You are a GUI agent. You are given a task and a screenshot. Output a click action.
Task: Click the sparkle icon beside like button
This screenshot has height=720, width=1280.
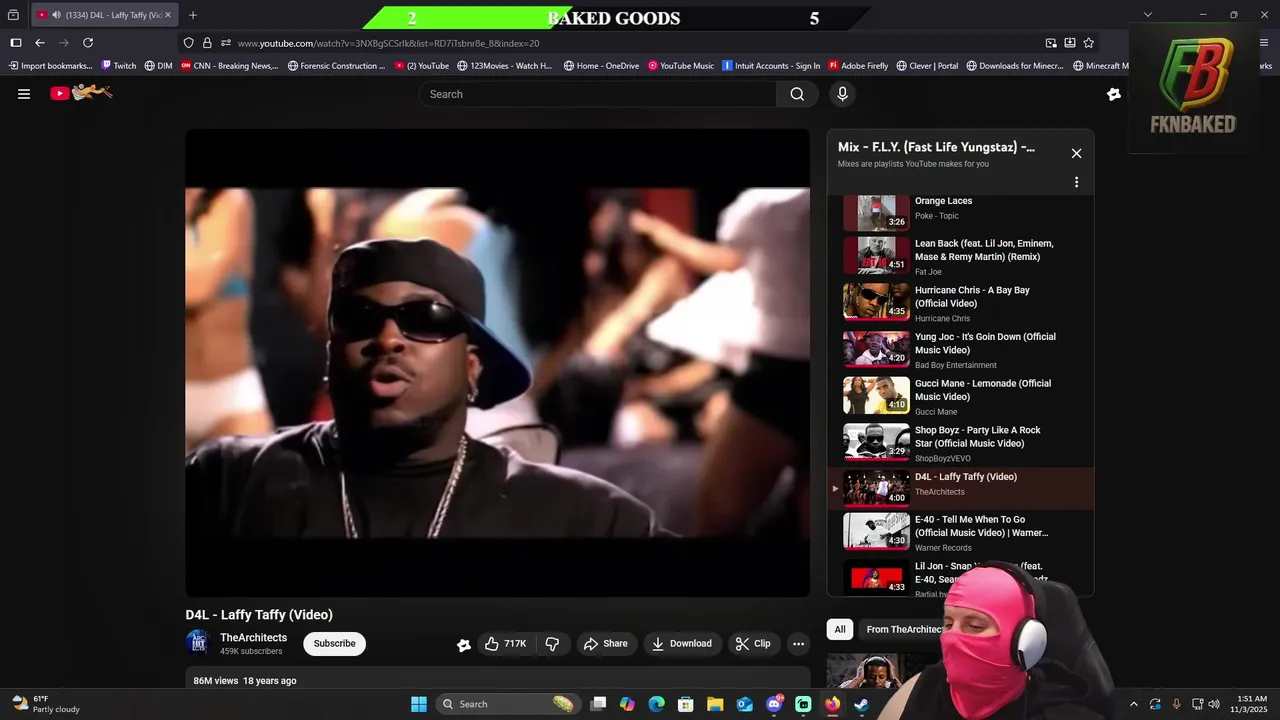coord(464,645)
